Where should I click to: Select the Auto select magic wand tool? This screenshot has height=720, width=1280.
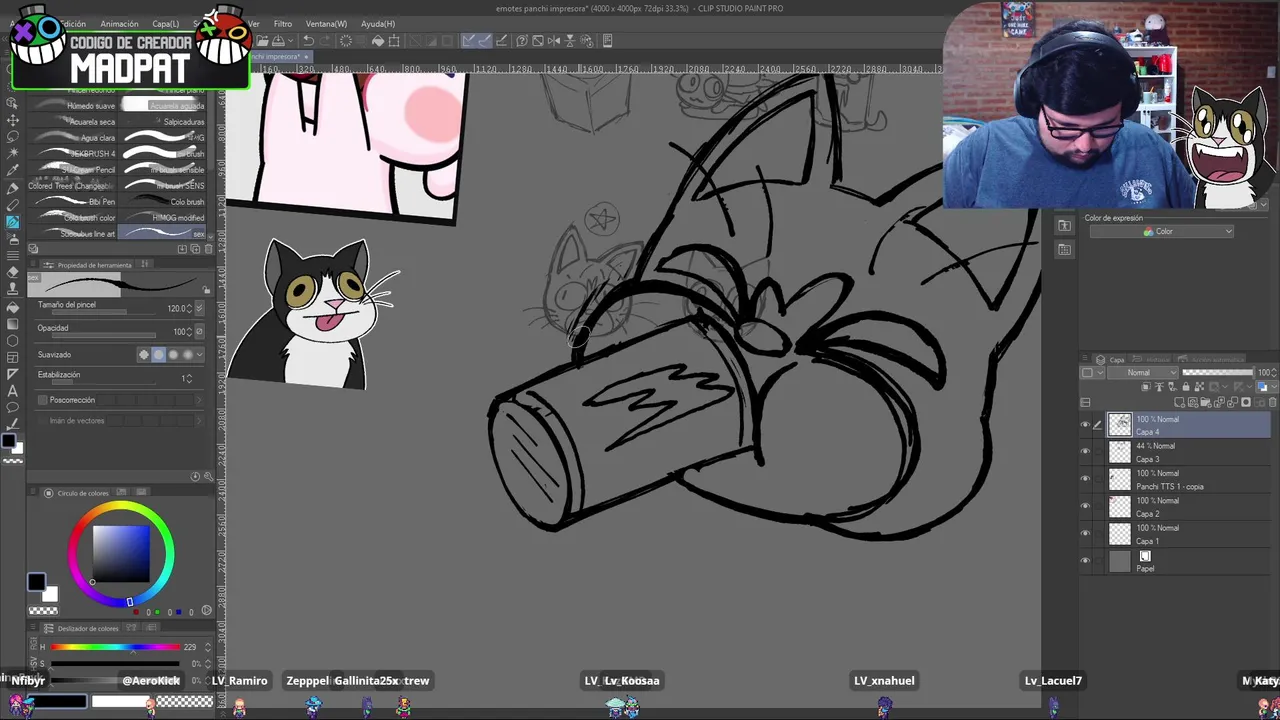tap(12, 152)
